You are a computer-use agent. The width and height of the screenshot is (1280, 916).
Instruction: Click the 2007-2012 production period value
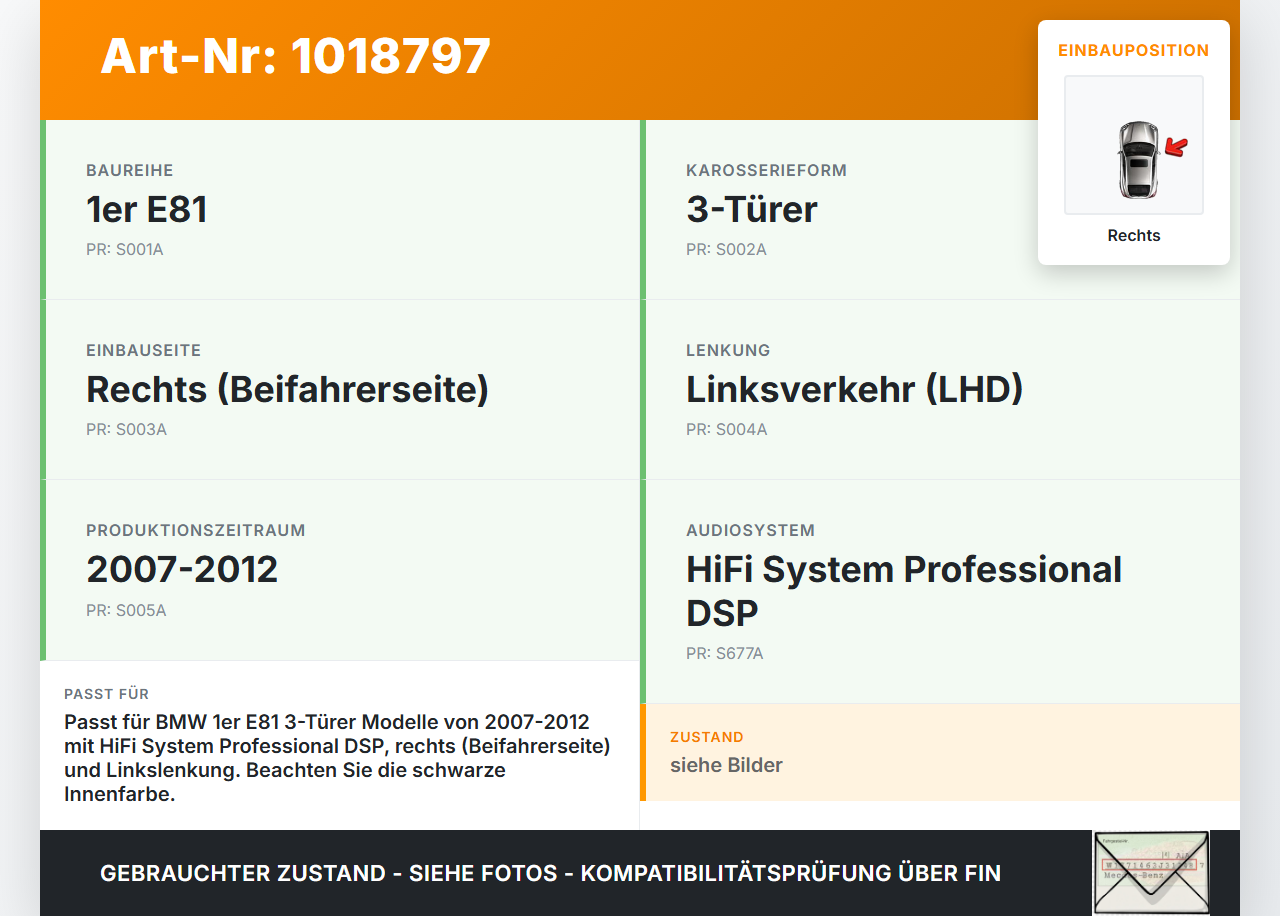[x=182, y=569]
